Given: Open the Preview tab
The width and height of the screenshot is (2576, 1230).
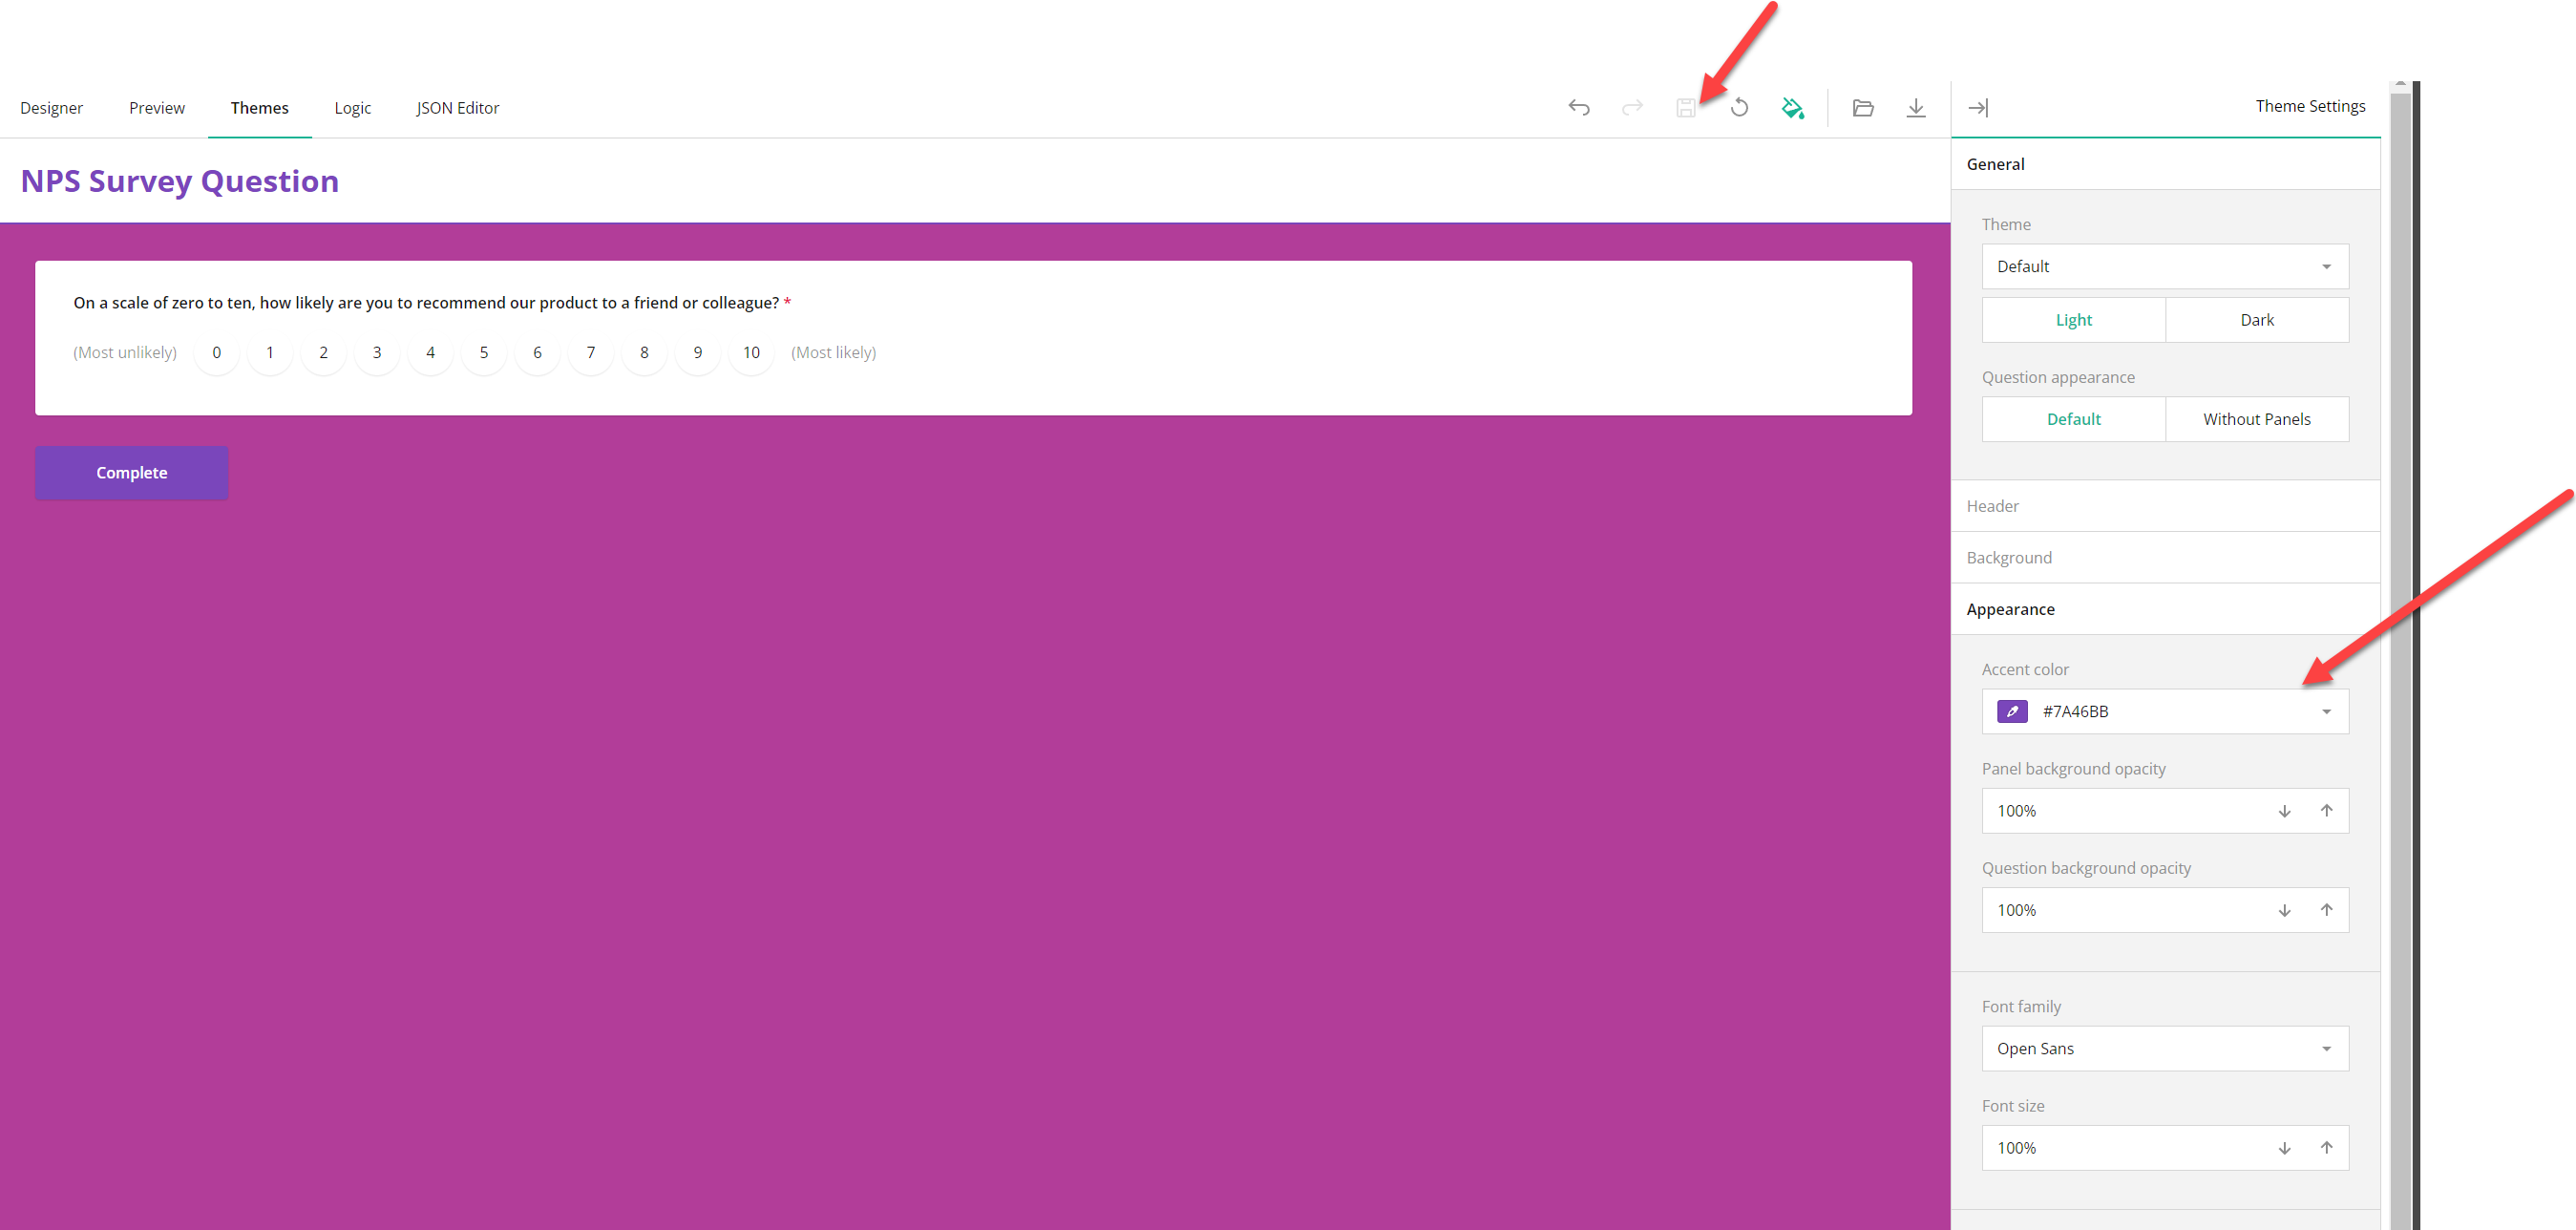Looking at the screenshot, I should click(156, 107).
